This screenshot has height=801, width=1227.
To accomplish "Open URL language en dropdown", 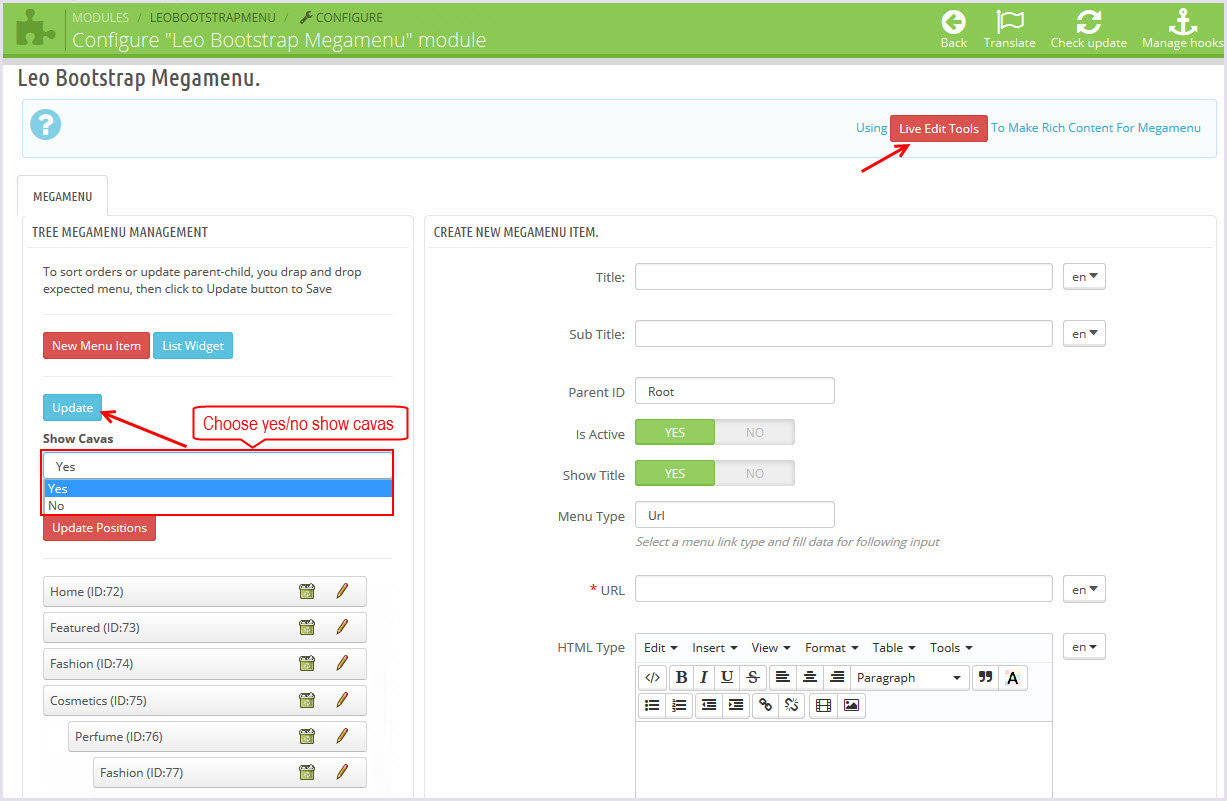I will [x=1084, y=589].
